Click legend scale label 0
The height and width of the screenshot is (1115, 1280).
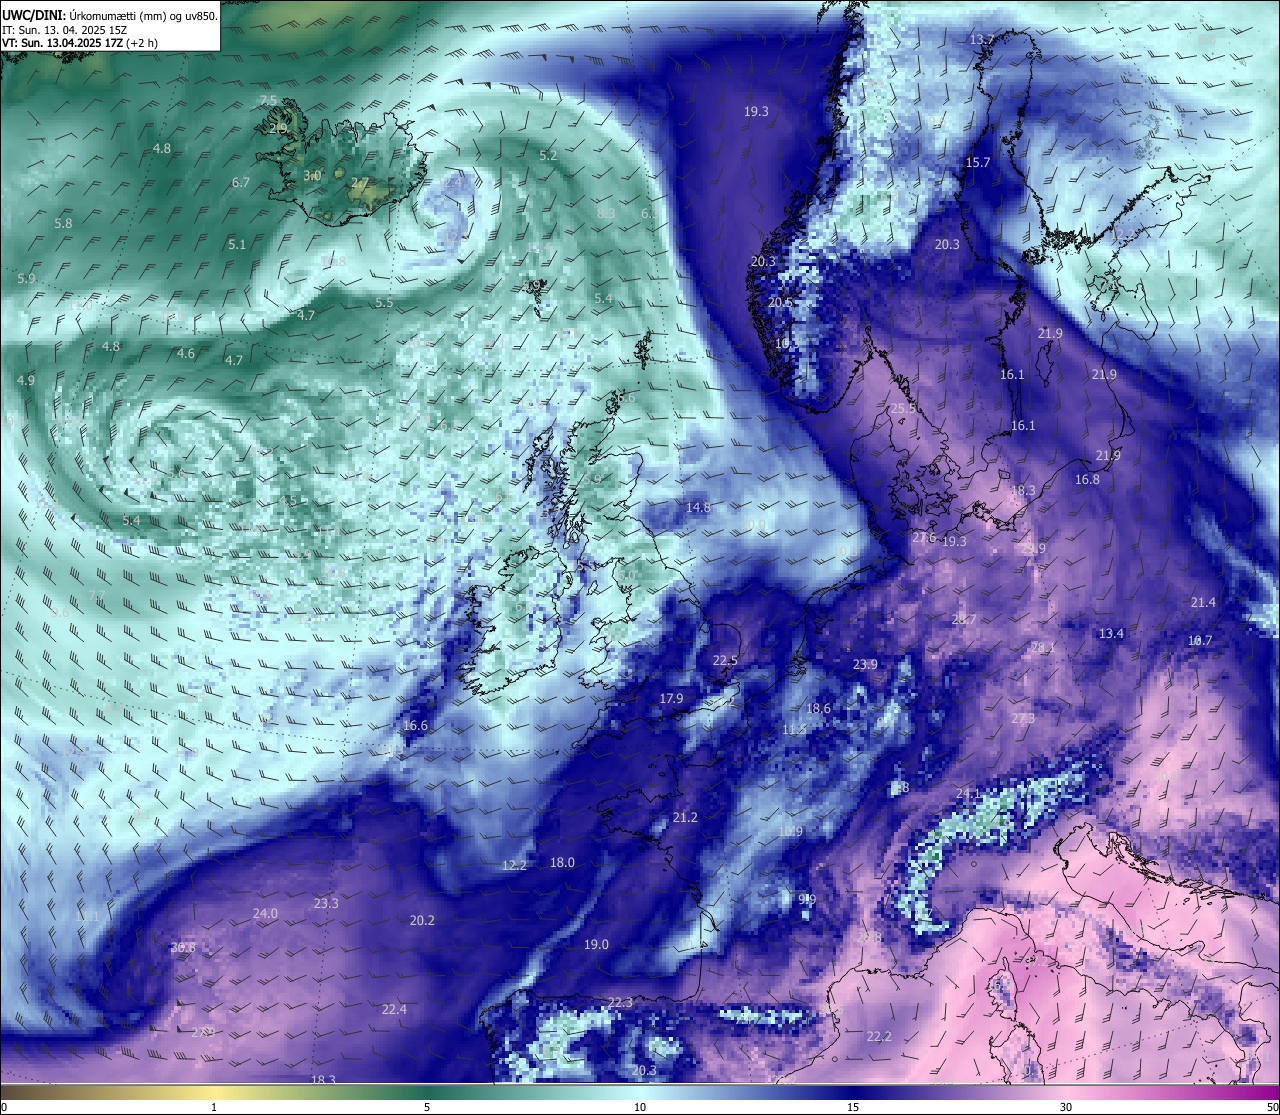pos(3,1107)
